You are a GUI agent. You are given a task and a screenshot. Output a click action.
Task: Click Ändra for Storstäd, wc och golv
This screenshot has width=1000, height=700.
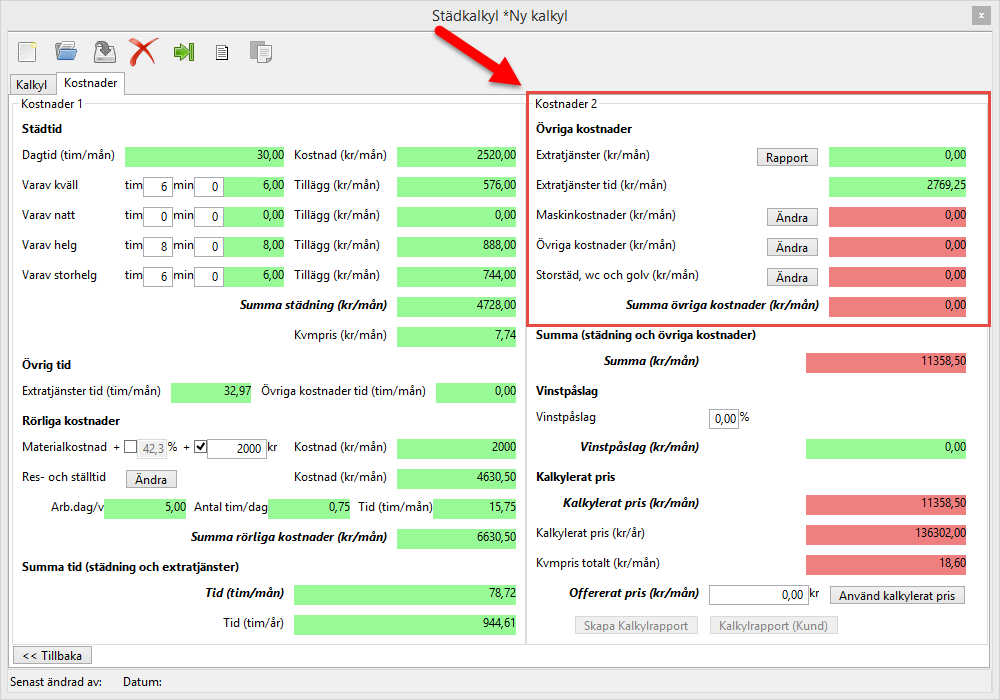(792, 277)
